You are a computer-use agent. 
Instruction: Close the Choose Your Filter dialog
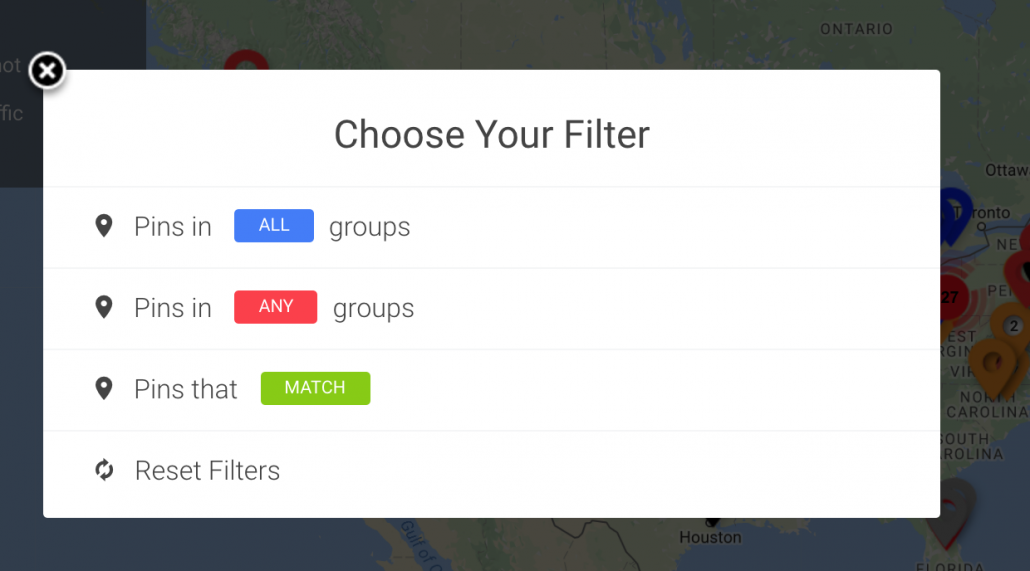46,71
